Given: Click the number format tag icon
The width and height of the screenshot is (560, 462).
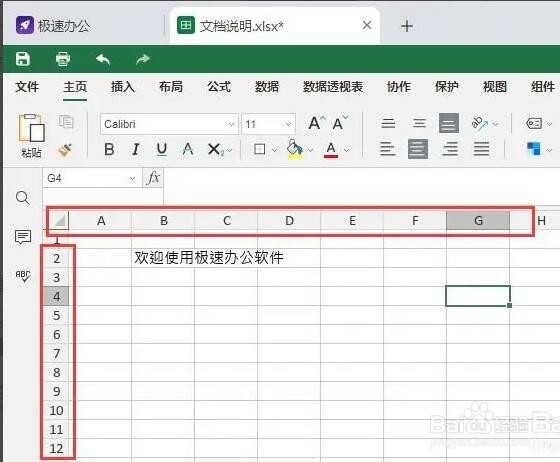Looking at the screenshot, I should (x=534, y=124).
